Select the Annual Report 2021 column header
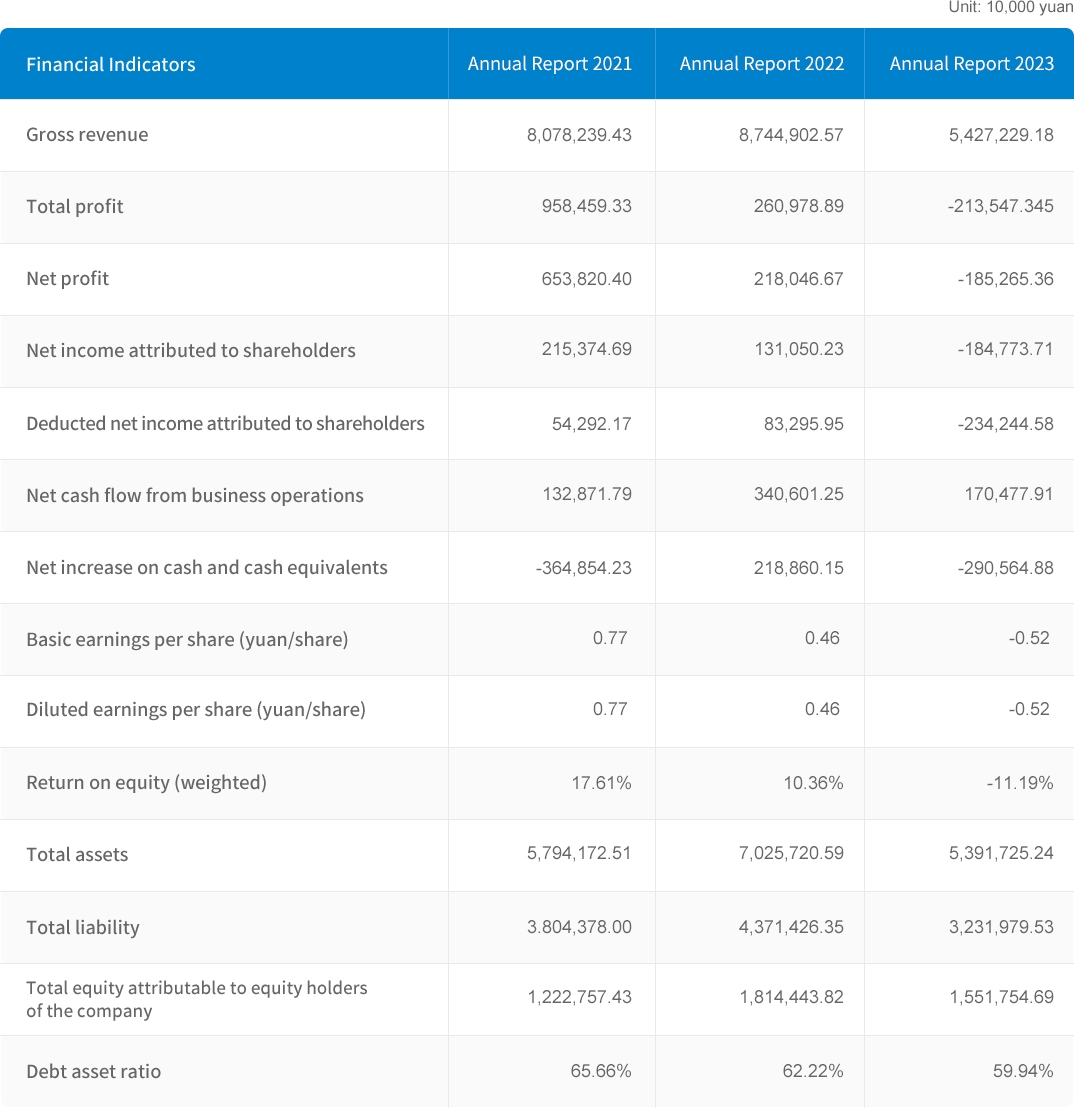The image size is (1074, 1108). point(550,64)
